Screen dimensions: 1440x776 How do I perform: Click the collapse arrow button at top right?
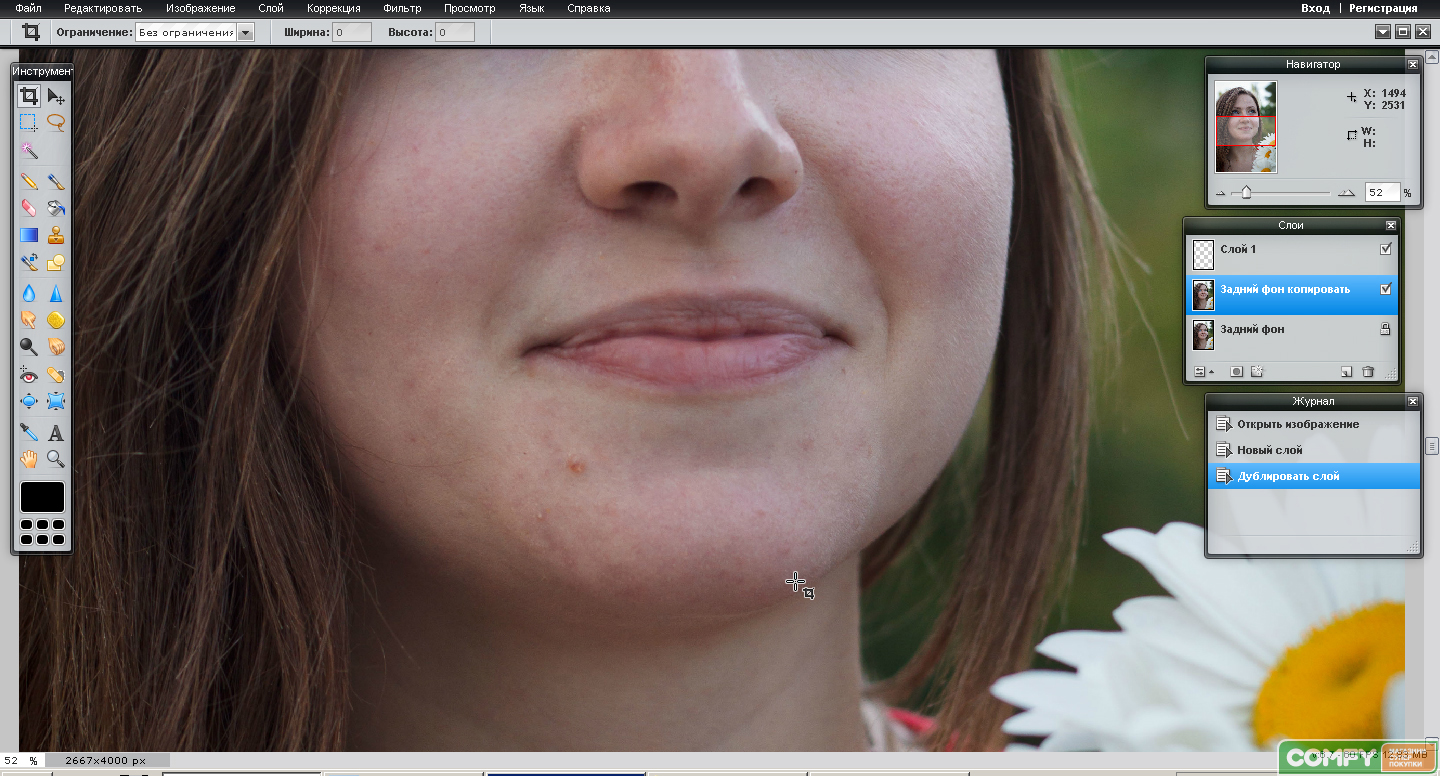click(1383, 32)
